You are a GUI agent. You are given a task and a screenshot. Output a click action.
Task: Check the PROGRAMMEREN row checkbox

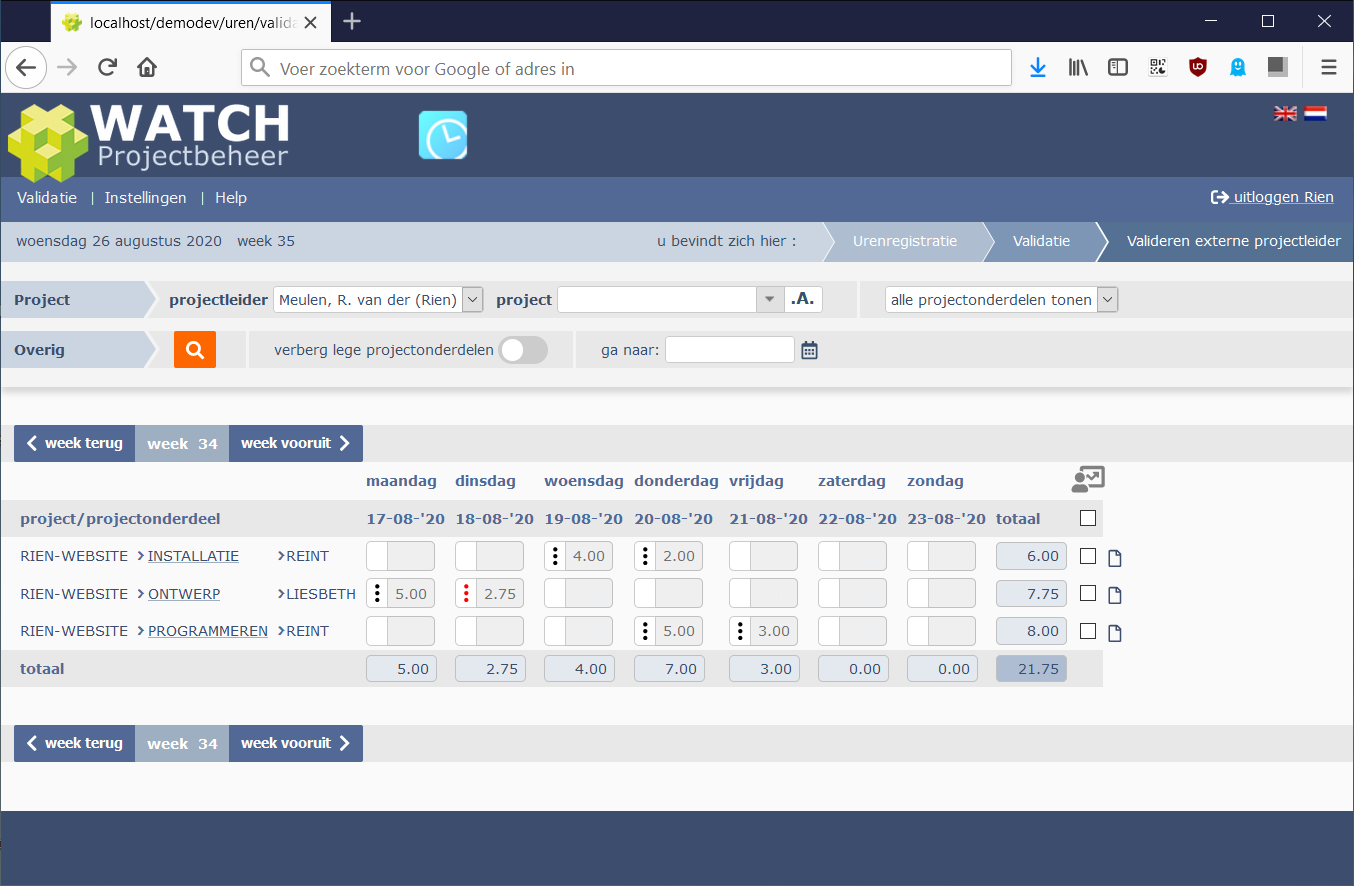1088,631
